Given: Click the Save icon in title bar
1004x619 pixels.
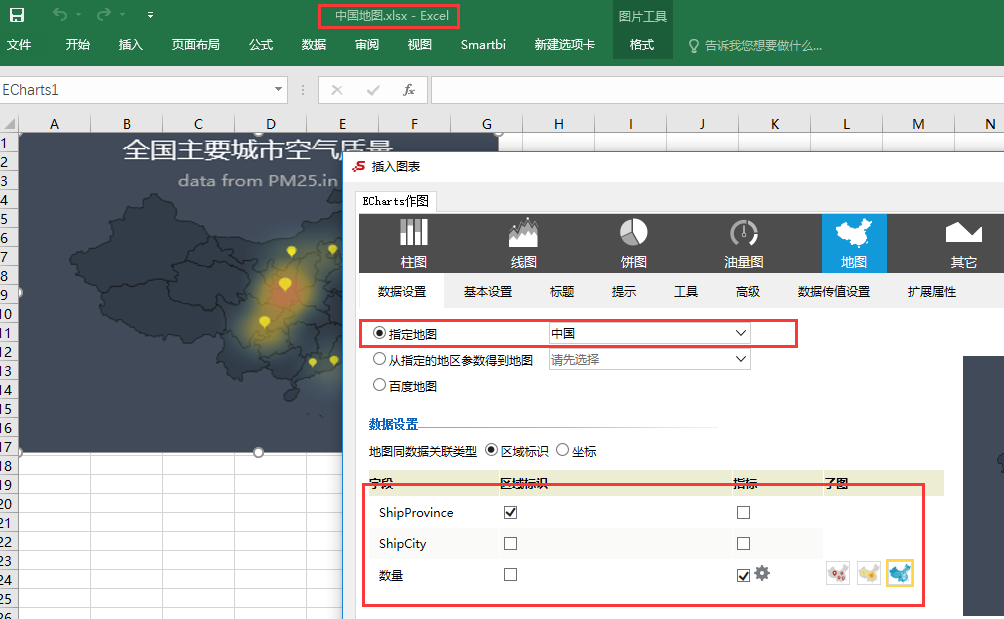Looking at the screenshot, I should (x=17, y=15).
